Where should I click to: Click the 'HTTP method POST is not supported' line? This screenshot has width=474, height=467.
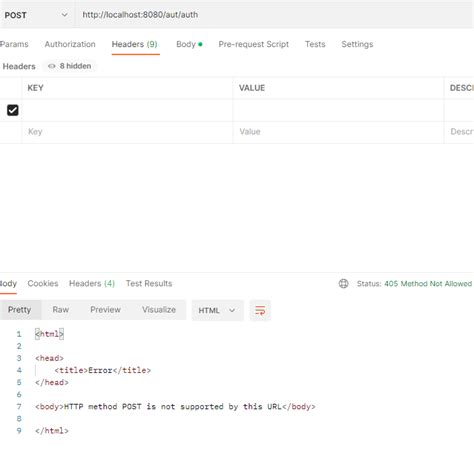coord(175,407)
